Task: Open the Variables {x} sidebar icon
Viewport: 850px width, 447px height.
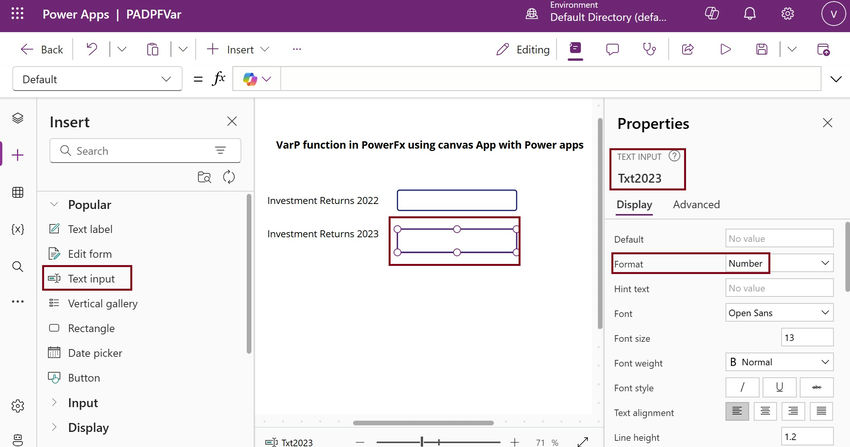Action: point(17,229)
